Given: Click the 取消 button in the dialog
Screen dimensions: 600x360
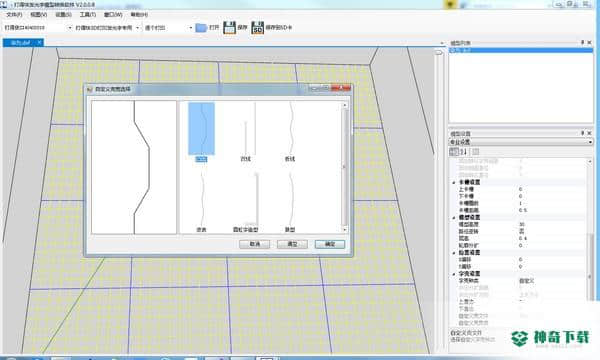Looking at the screenshot, I should coord(254,244).
